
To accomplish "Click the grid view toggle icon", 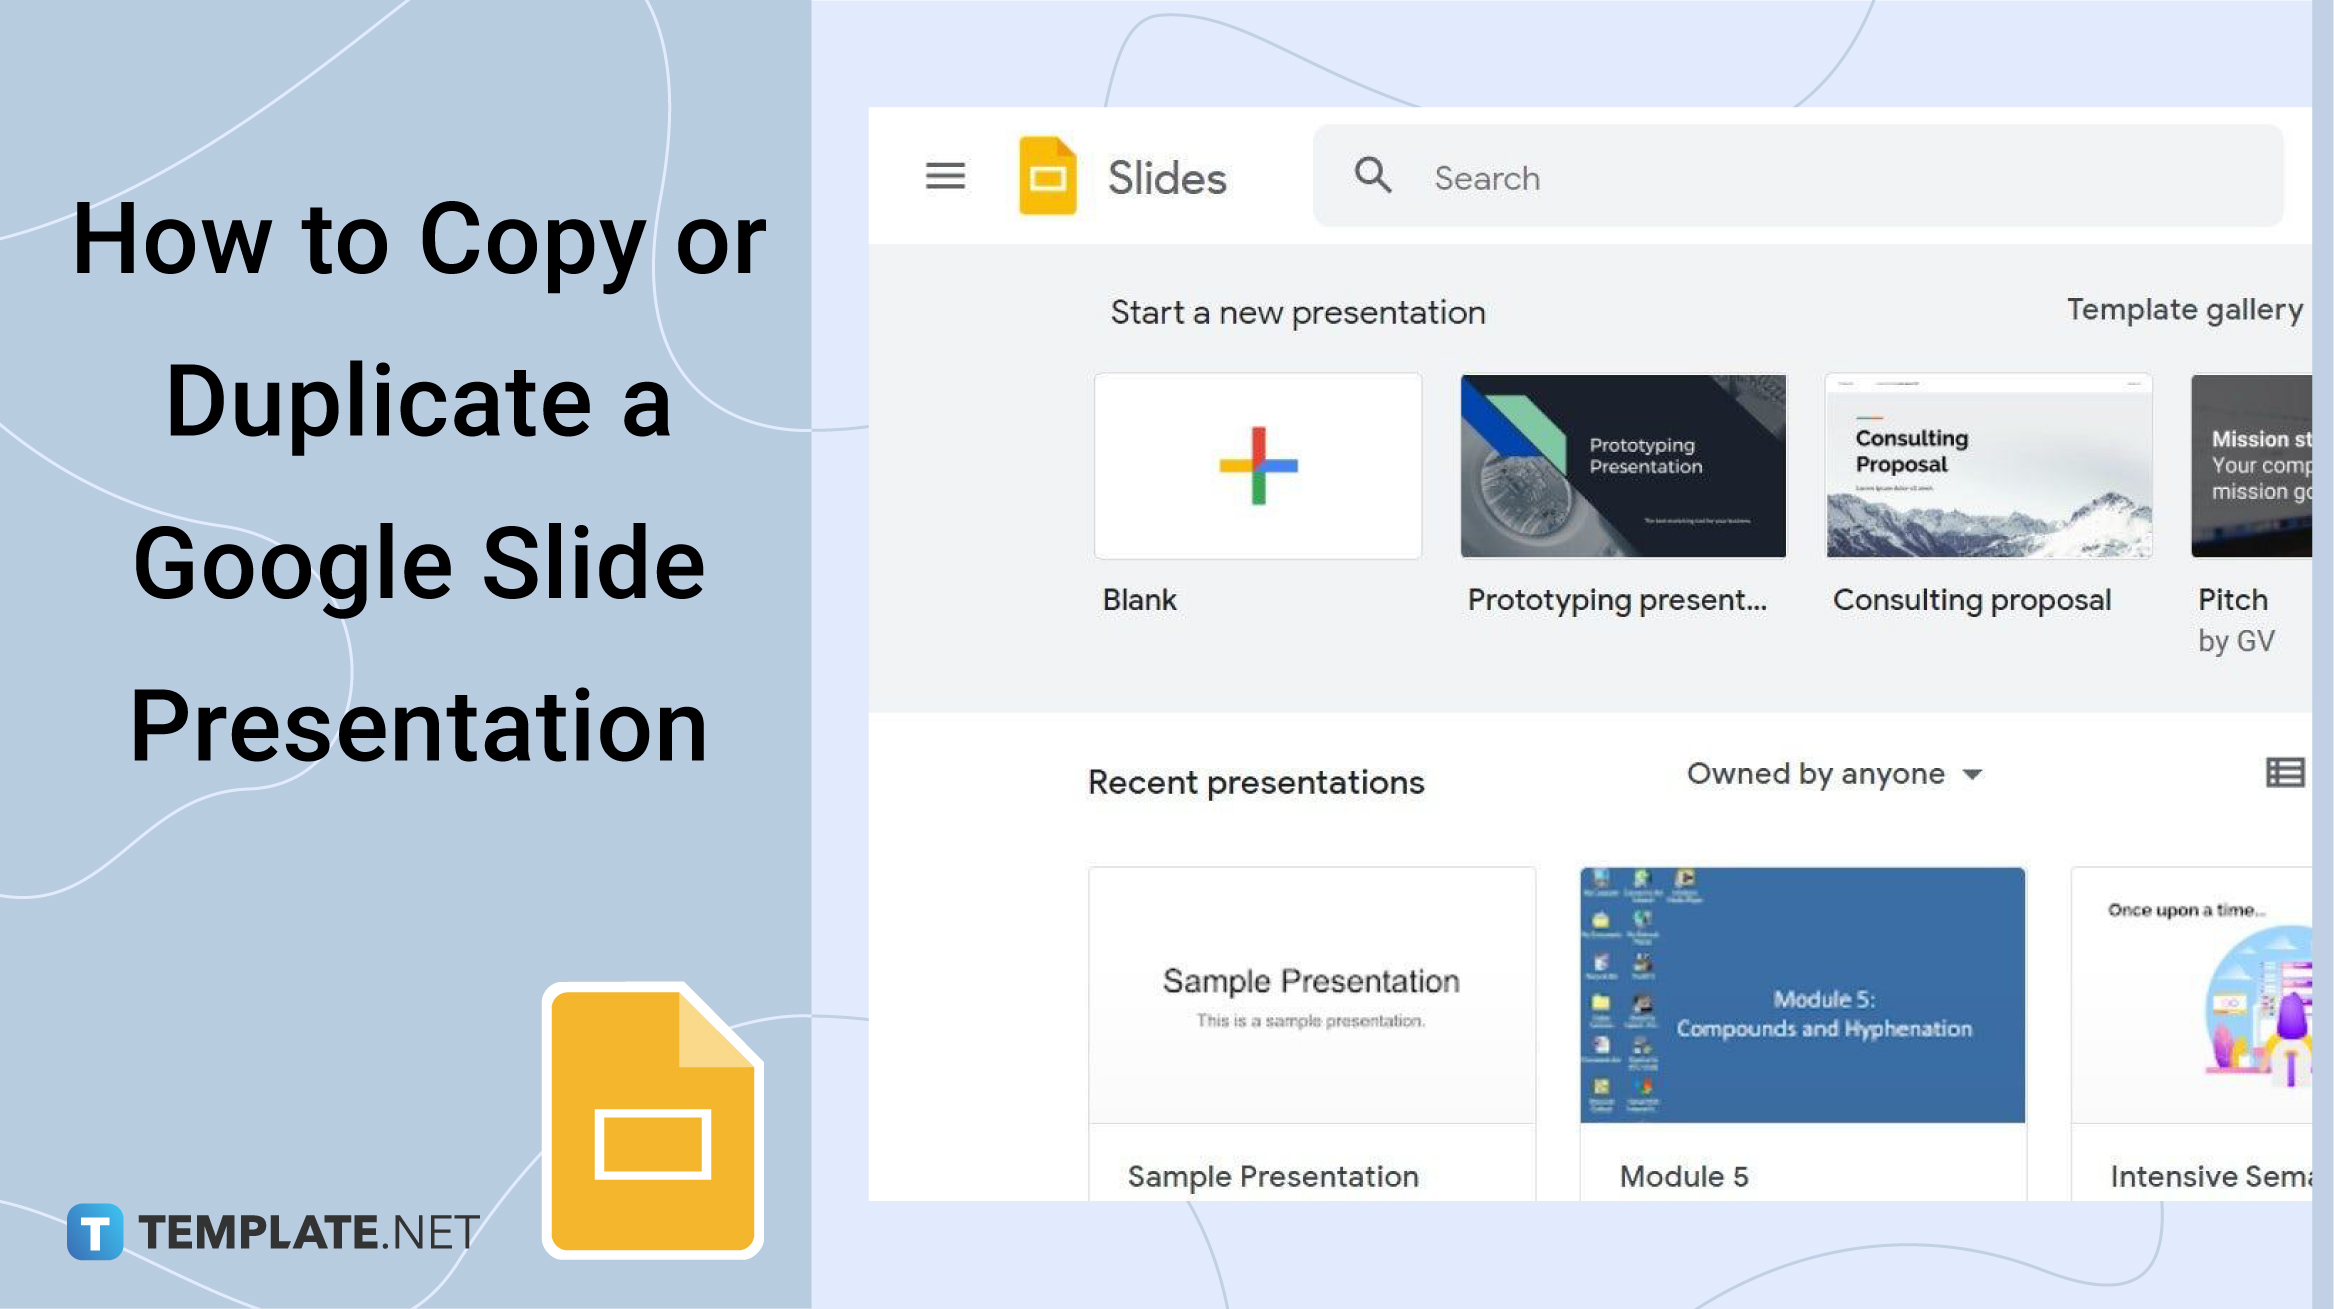I will 2286,775.
